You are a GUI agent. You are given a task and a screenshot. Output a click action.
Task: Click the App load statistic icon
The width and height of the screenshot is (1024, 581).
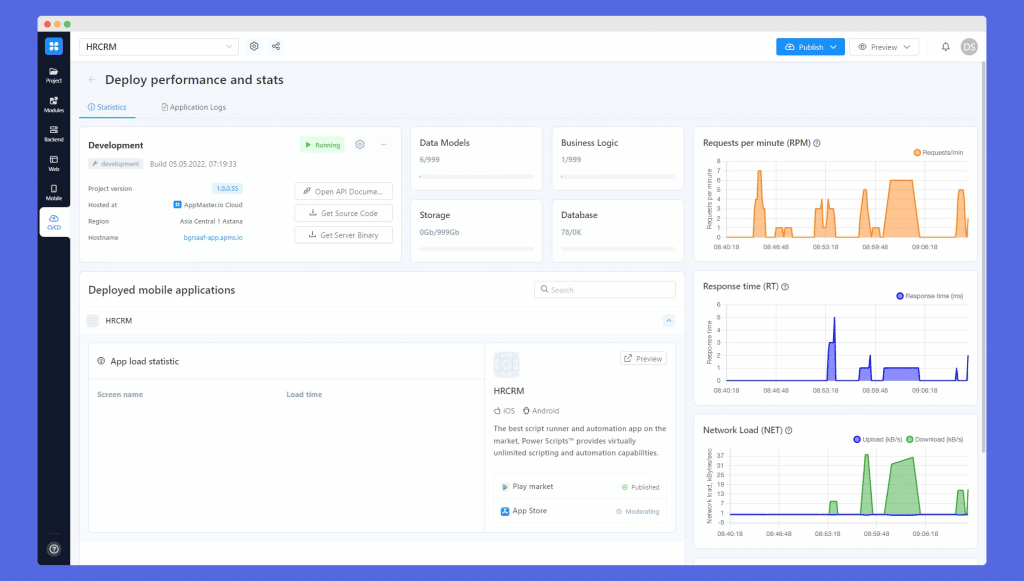pos(101,361)
